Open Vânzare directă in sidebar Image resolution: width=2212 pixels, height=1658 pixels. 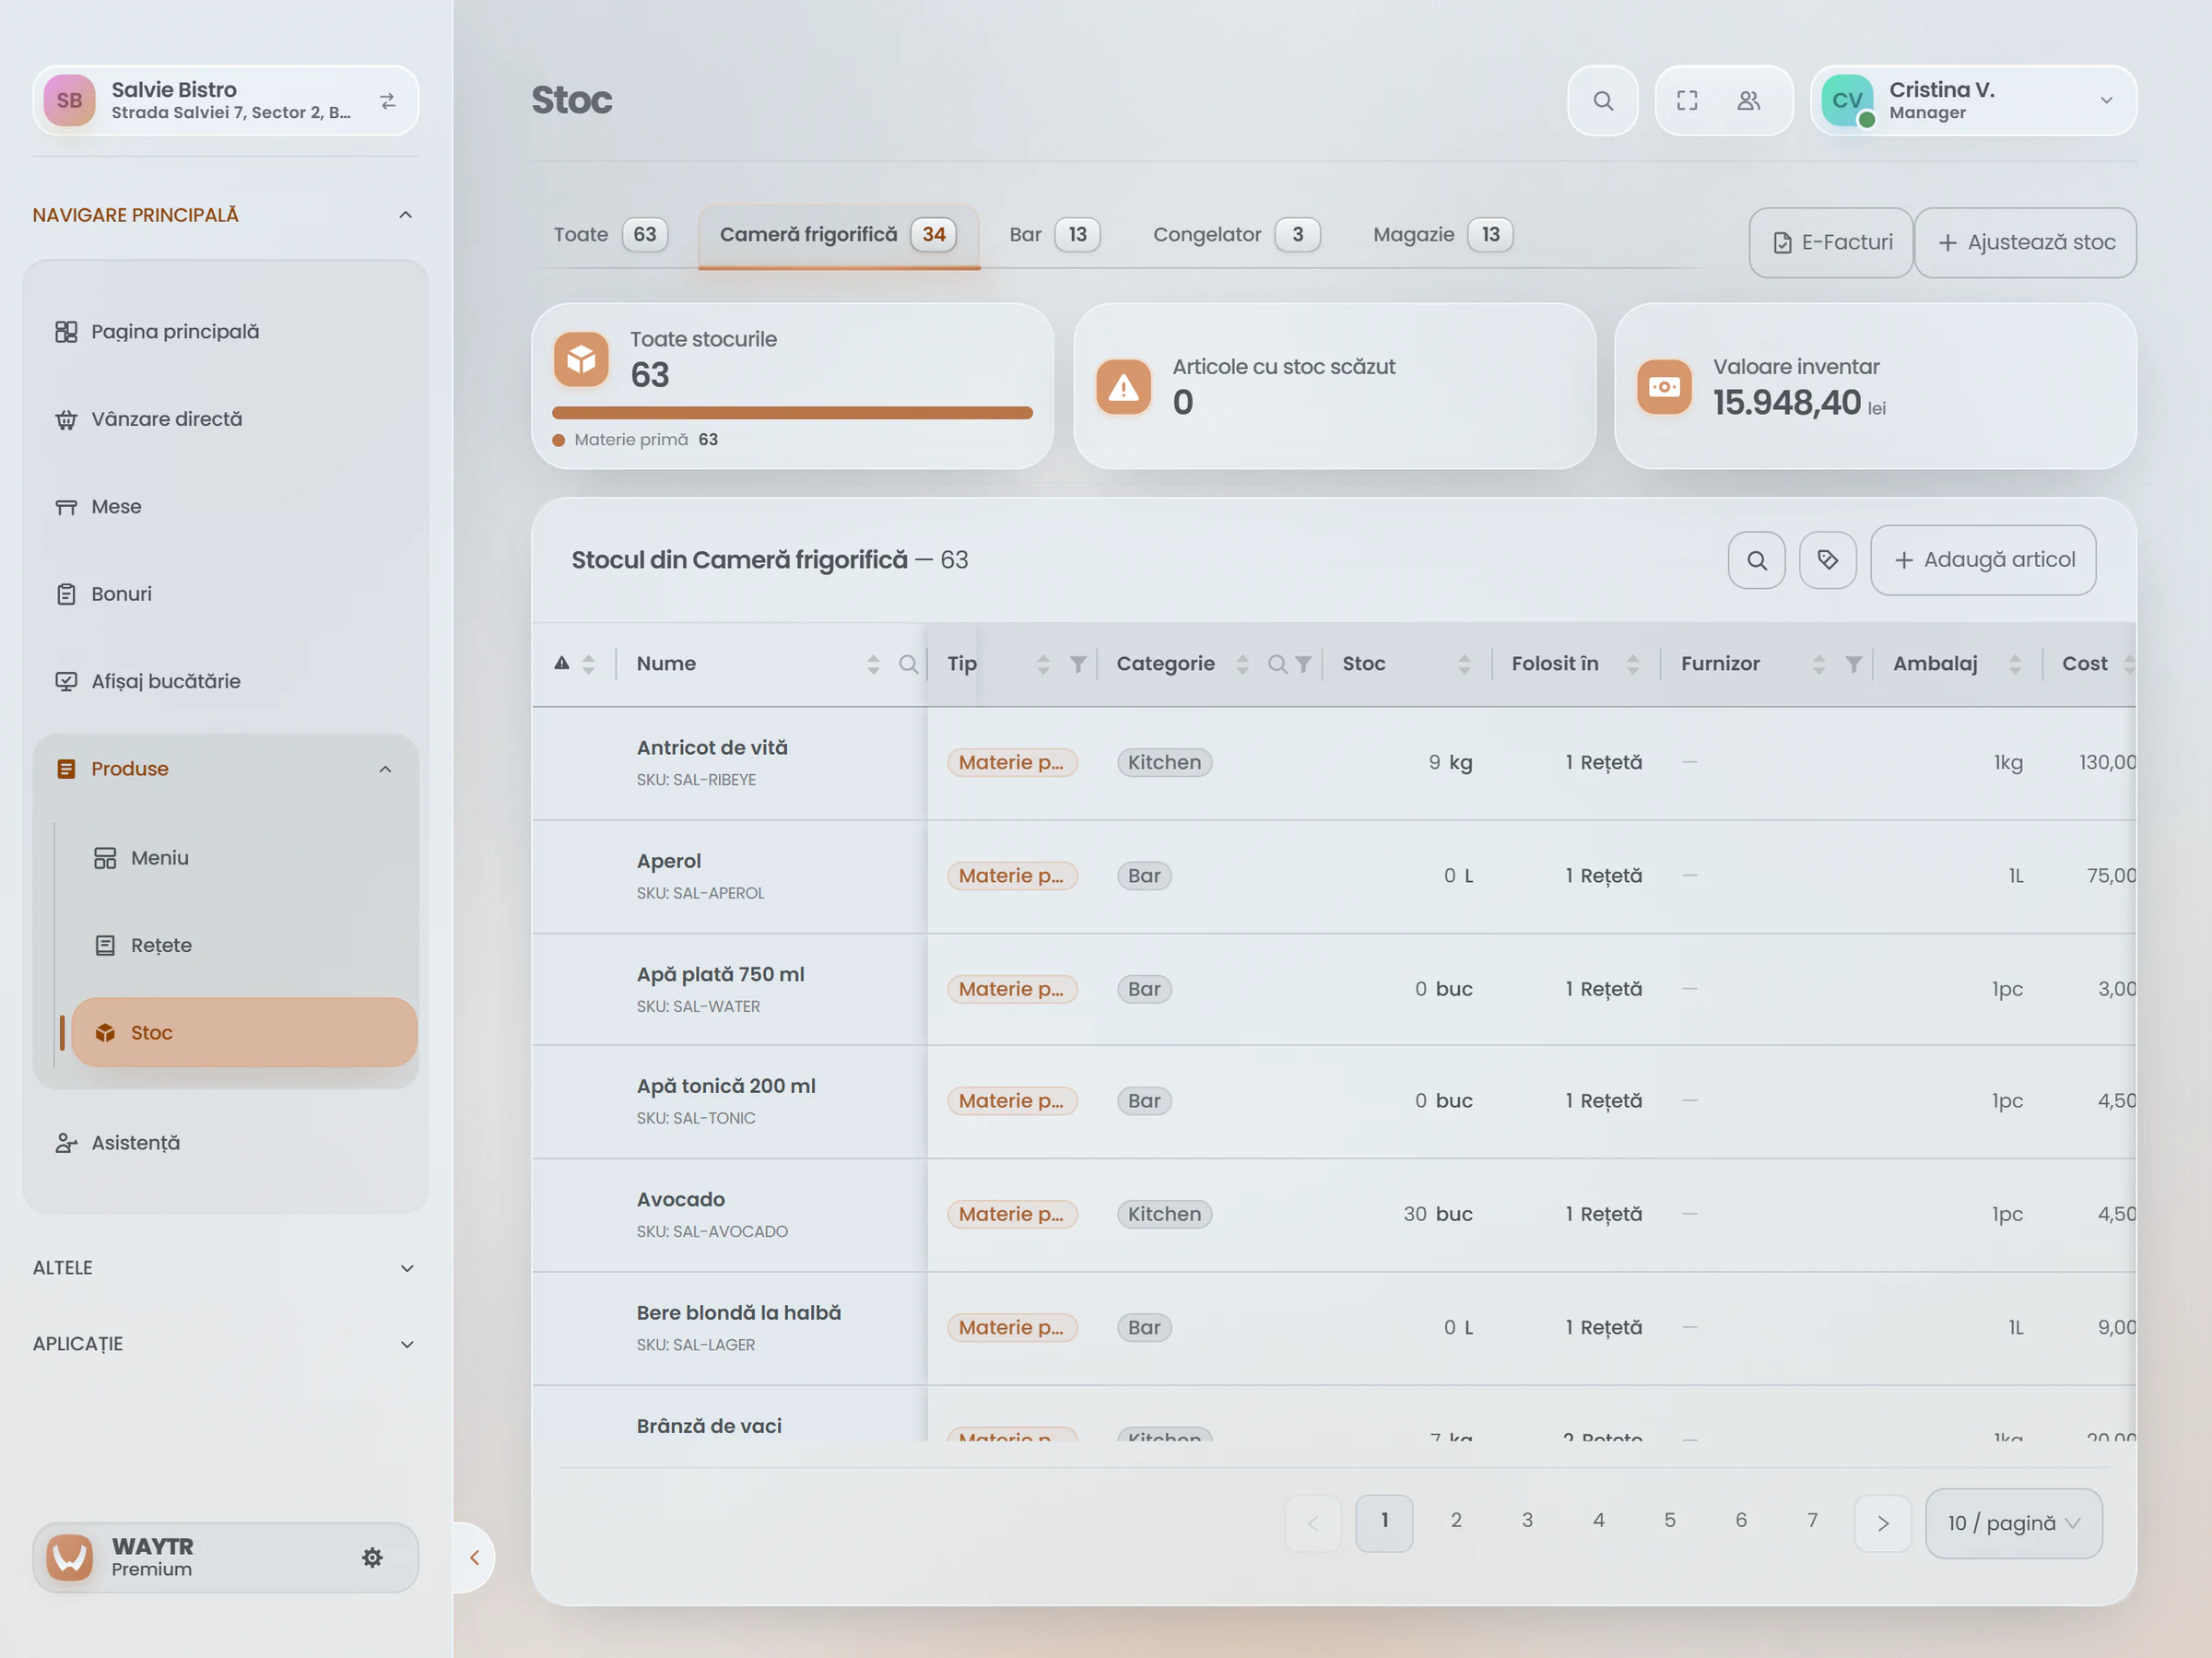pyautogui.click(x=225, y=419)
